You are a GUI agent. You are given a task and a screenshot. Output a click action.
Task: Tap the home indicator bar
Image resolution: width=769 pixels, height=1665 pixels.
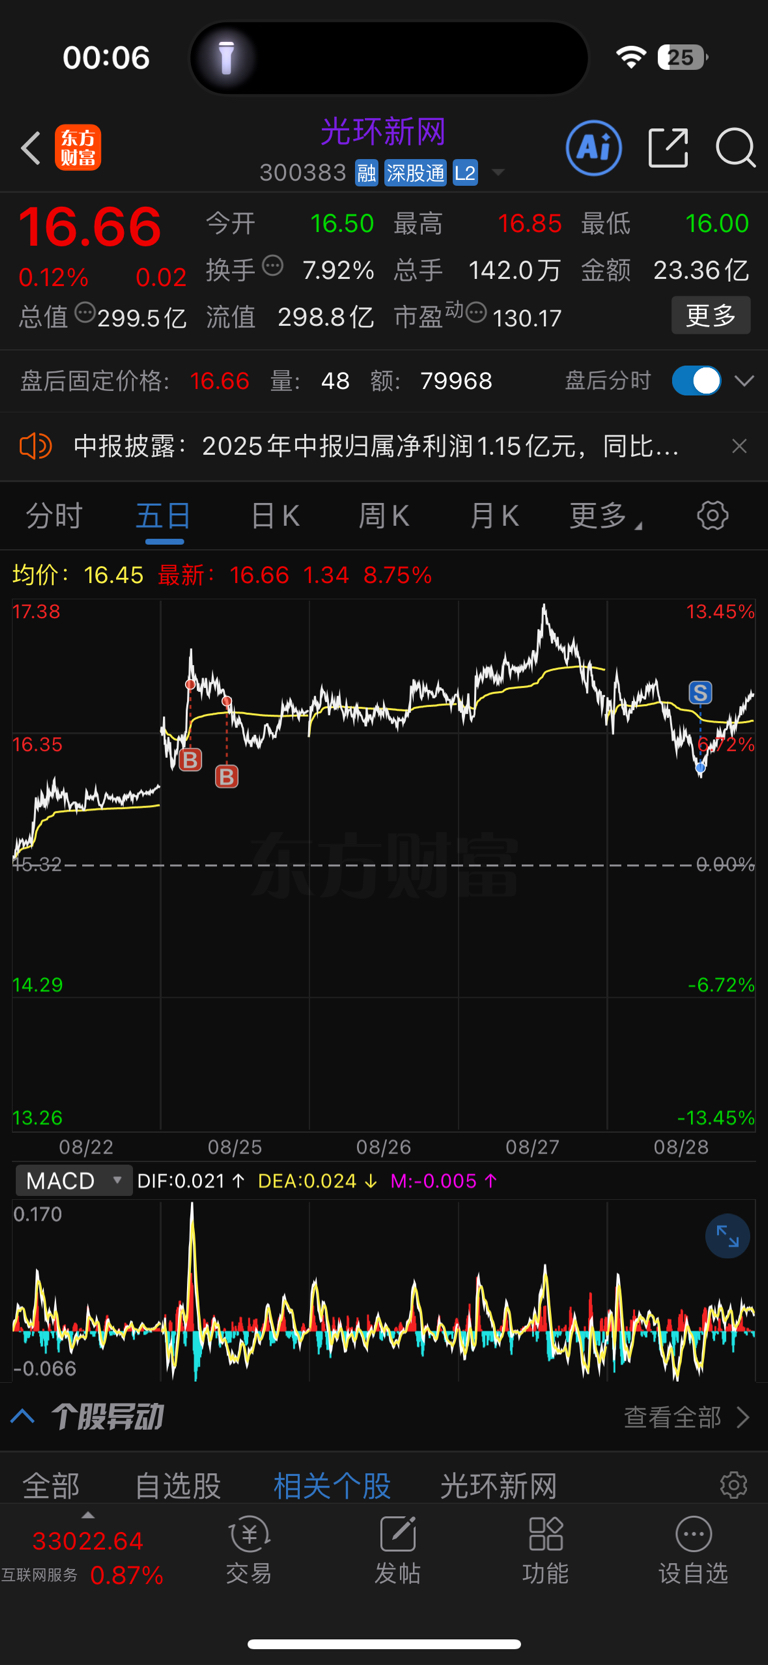384,1644
